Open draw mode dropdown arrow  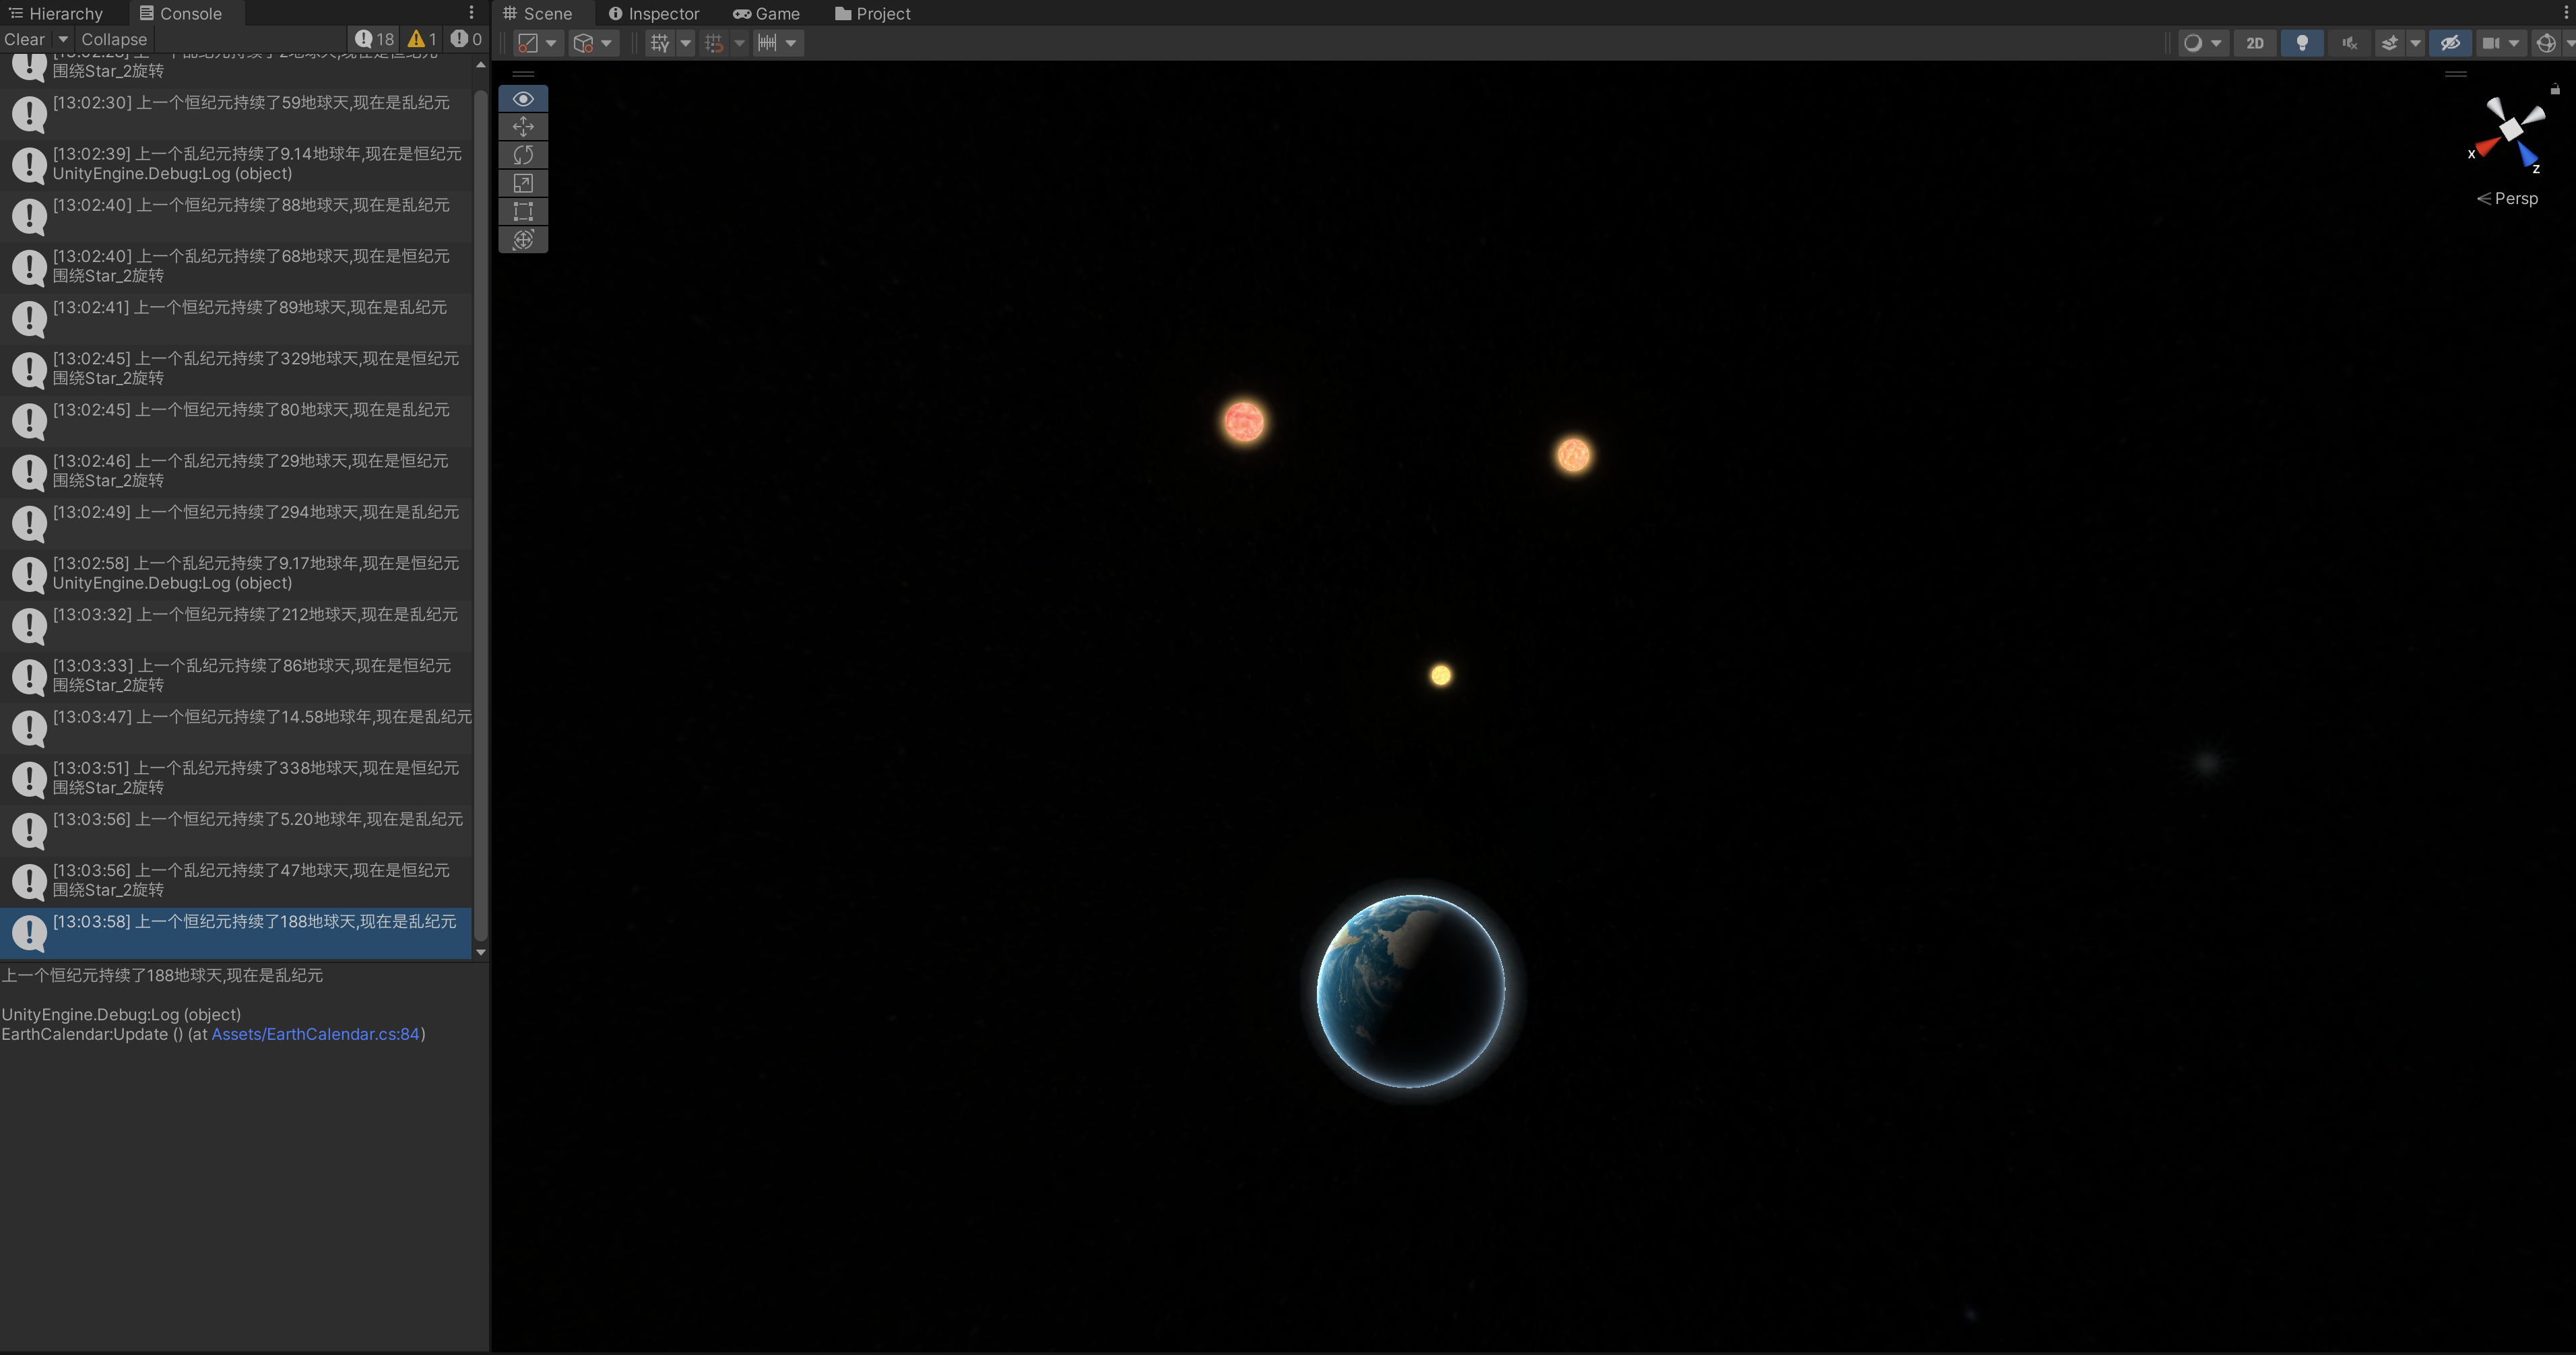pos(2216,43)
